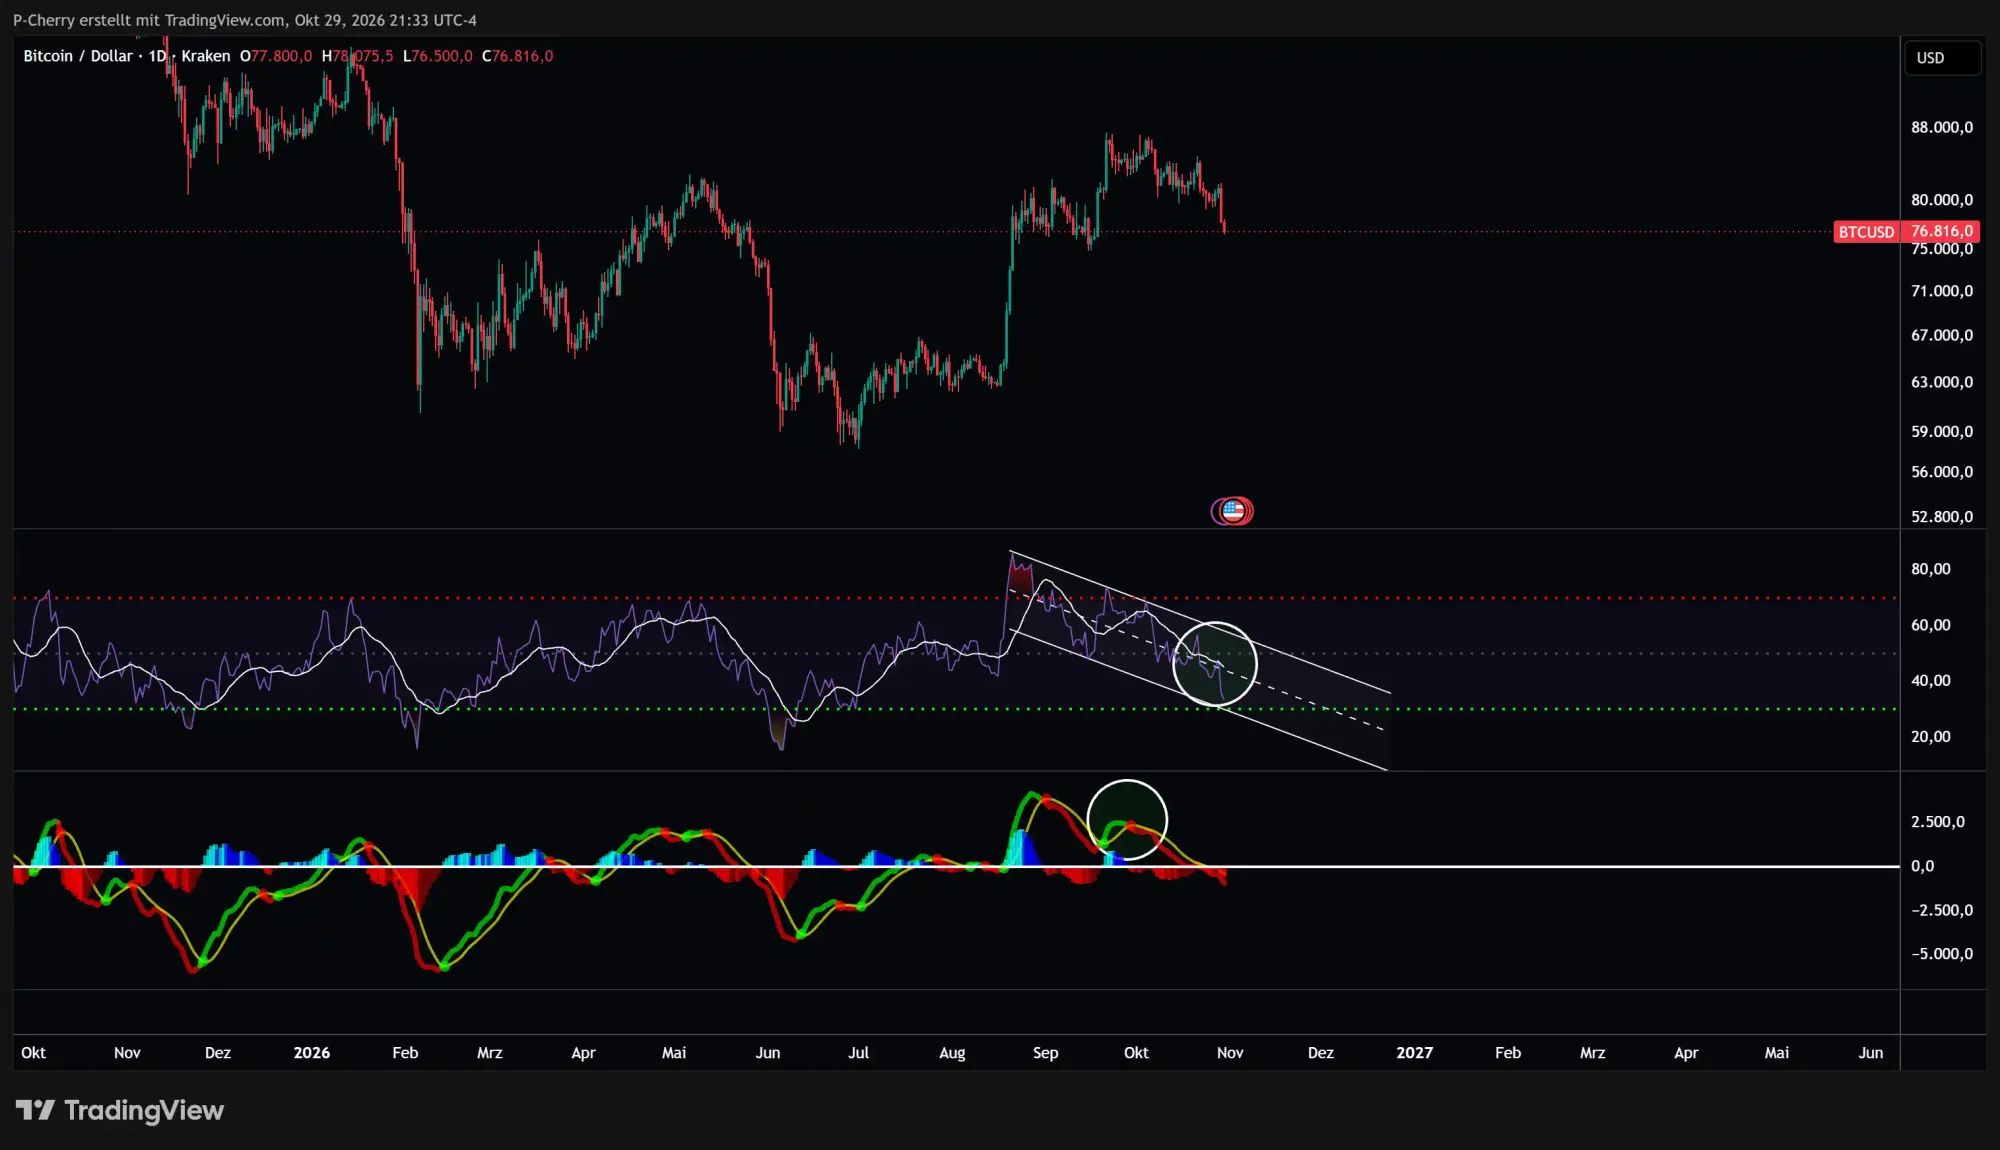
Task: Click the 2027 year label on time axis
Action: pos(1414,1053)
